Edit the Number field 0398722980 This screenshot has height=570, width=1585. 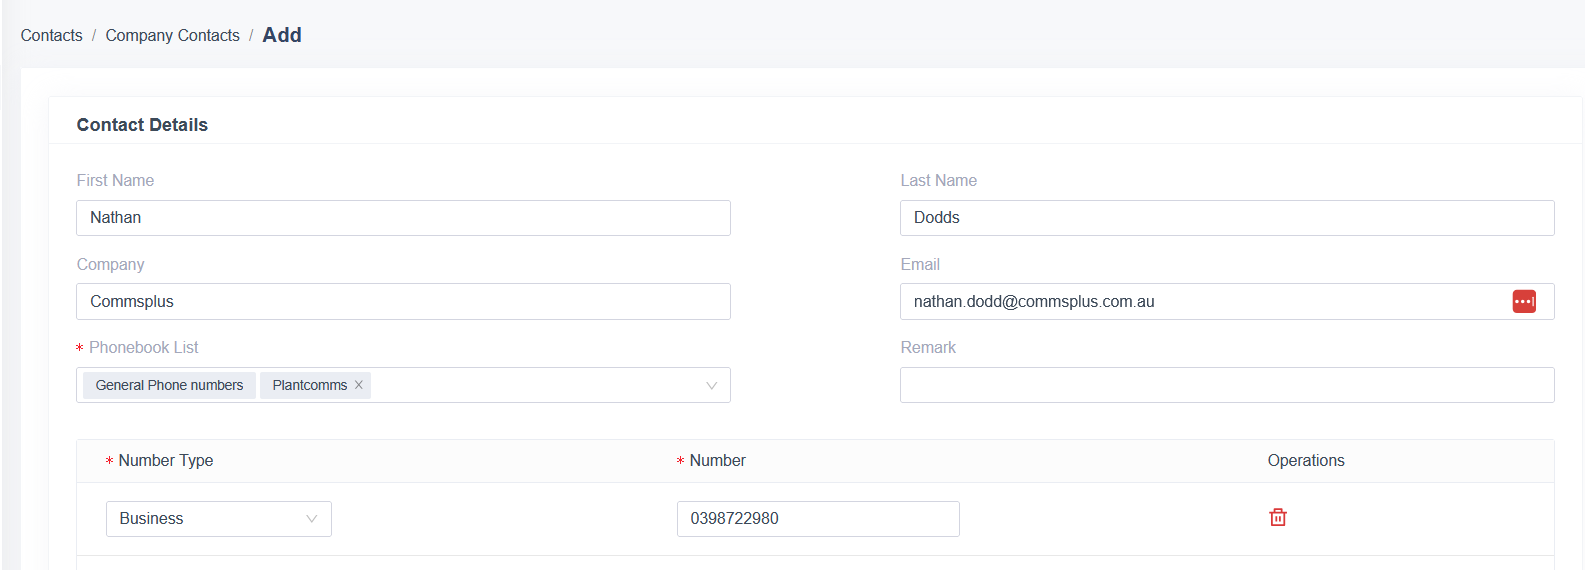(x=818, y=519)
